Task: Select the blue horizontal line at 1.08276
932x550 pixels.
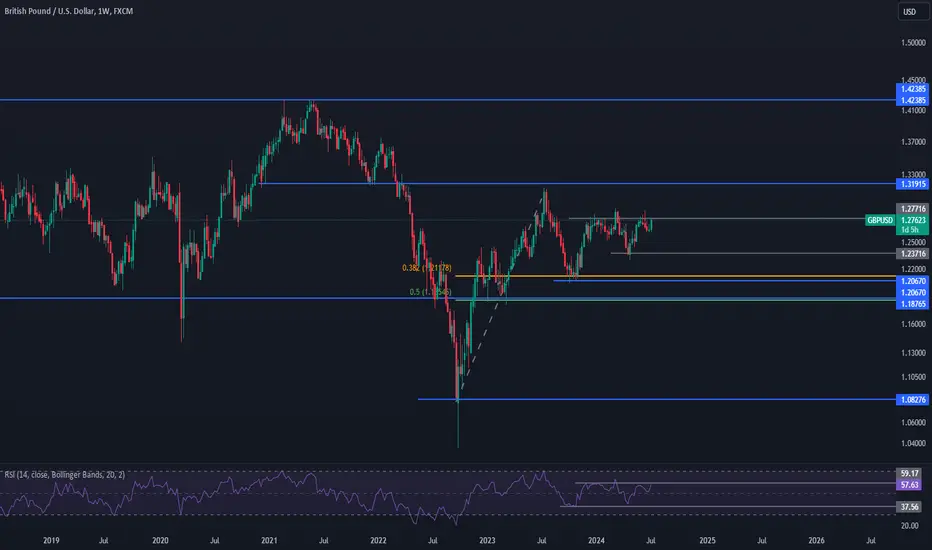Action: 657,399
